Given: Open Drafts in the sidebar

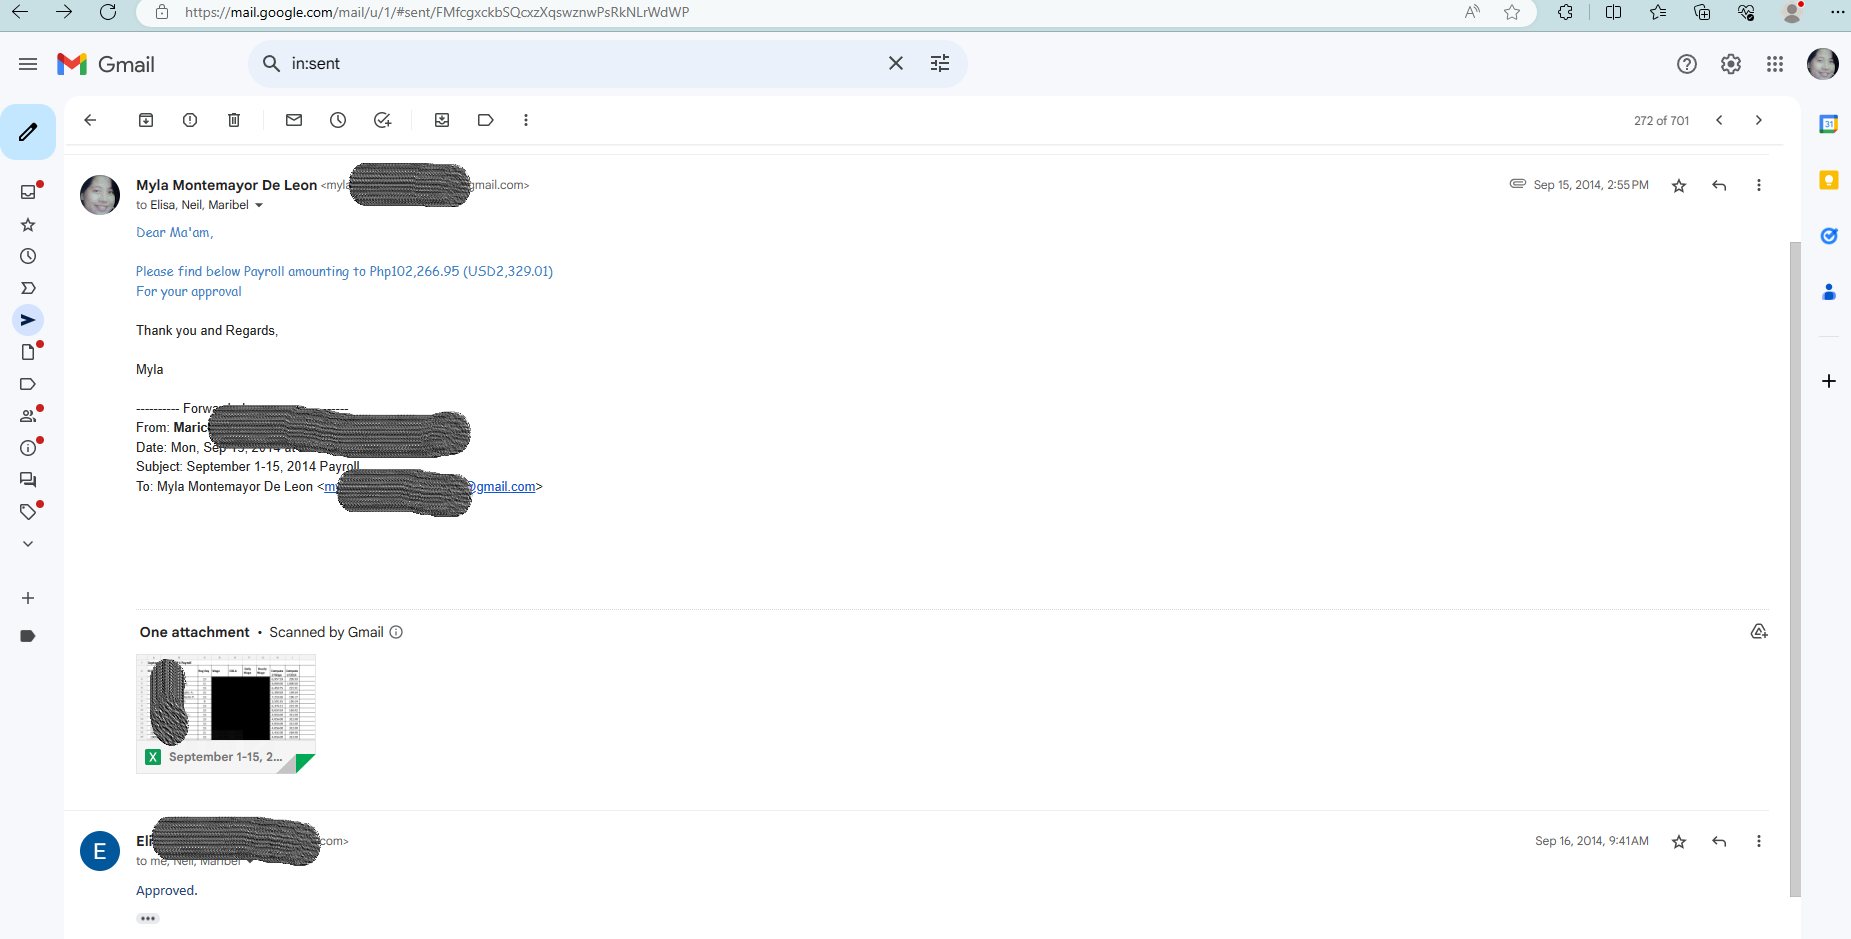Looking at the screenshot, I should pyautogui.click(x=28, y=352).
